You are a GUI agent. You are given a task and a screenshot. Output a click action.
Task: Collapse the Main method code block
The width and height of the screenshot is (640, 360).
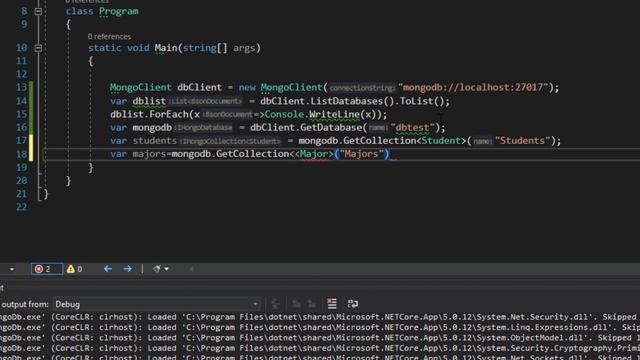[38, 48]
